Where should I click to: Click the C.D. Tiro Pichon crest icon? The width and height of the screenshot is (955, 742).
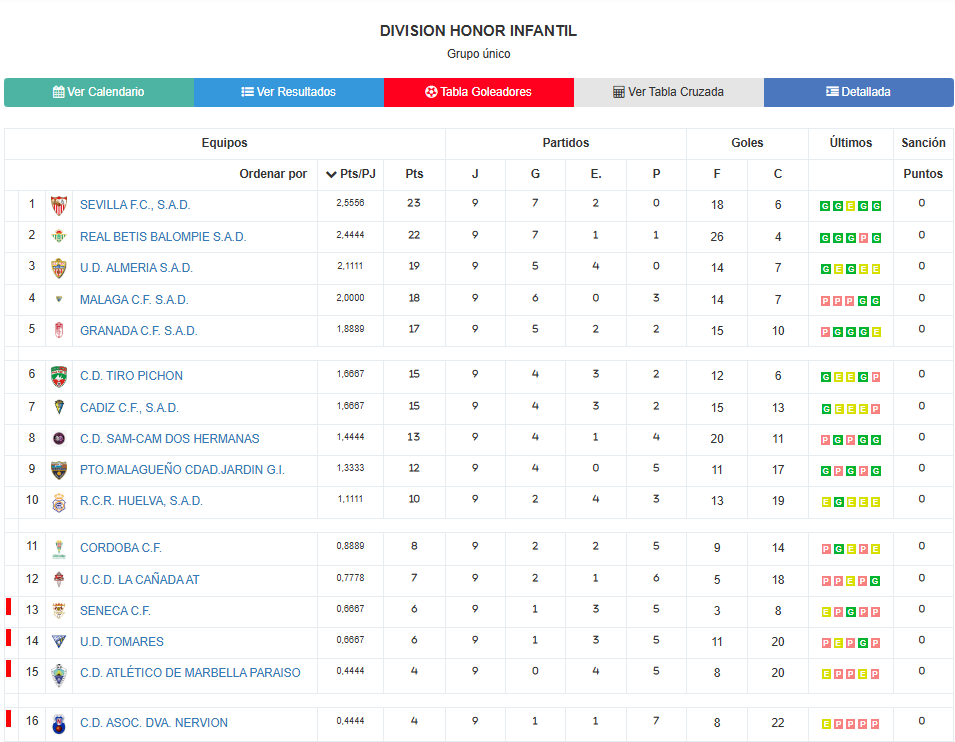(x=59, y=376)
